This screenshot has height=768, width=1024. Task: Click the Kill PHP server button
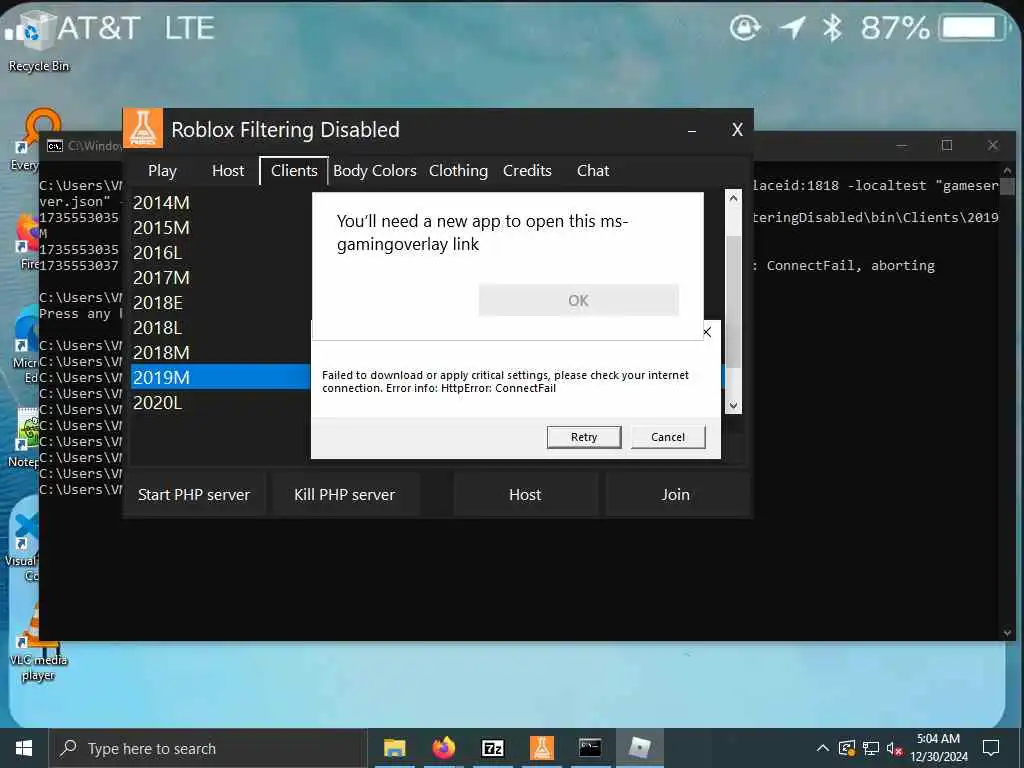[x=345, y=494]
